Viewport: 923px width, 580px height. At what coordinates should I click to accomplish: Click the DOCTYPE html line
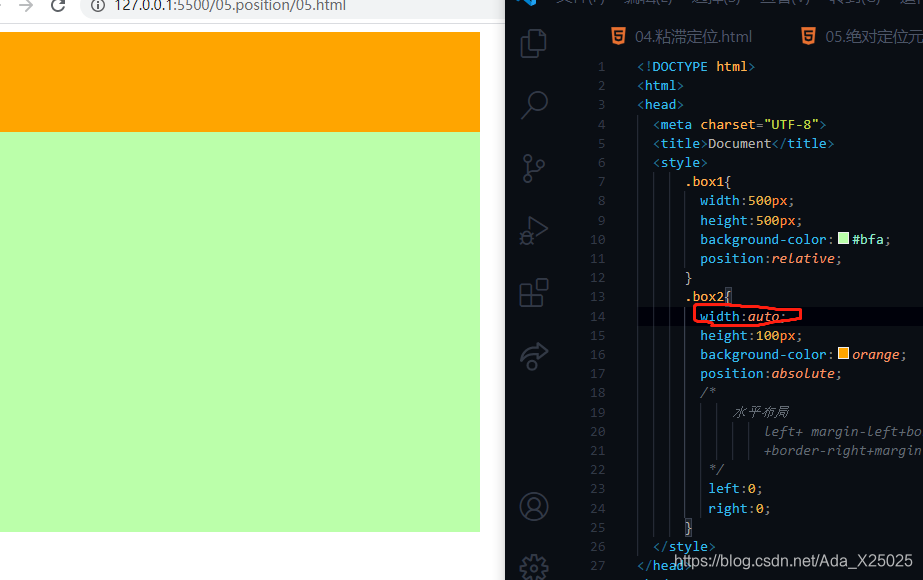[696, 67]
